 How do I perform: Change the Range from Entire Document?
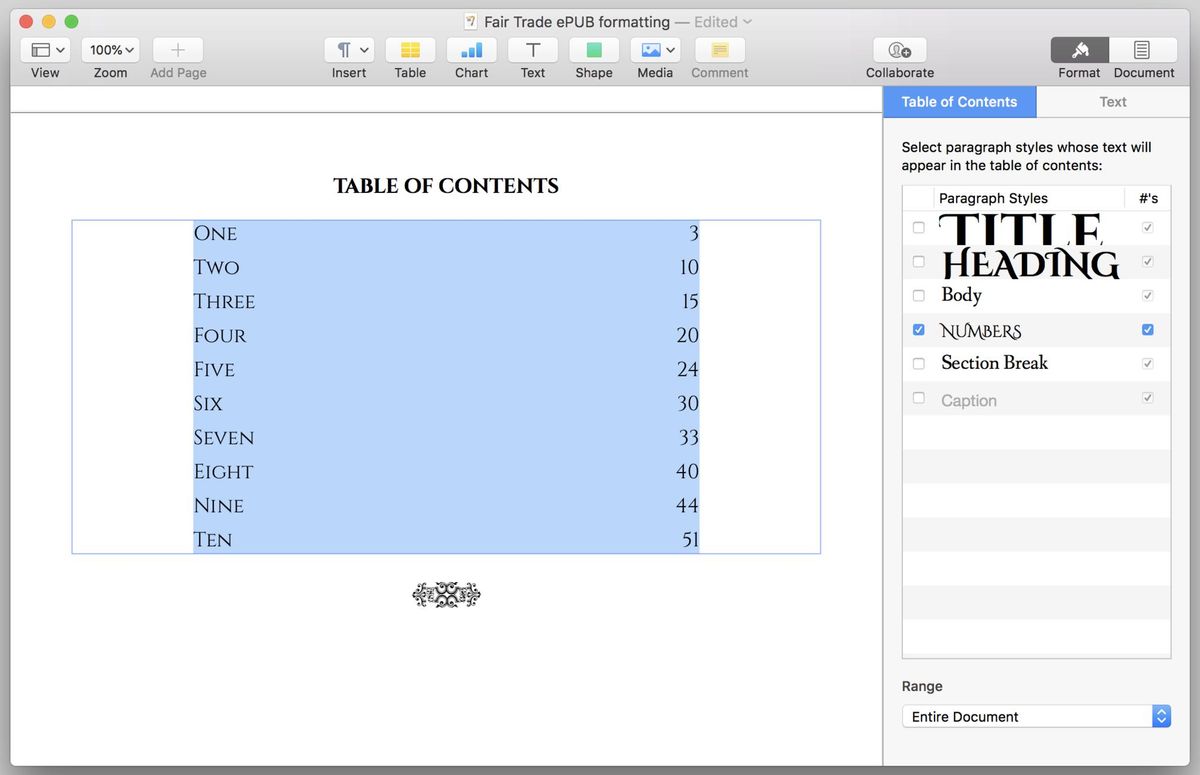[x=1159, y=716]
